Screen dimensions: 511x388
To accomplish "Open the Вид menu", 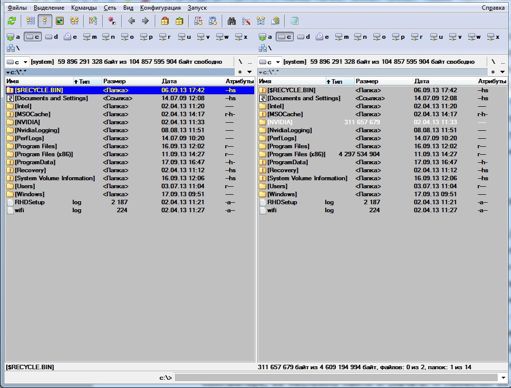I will pos(128,7).
